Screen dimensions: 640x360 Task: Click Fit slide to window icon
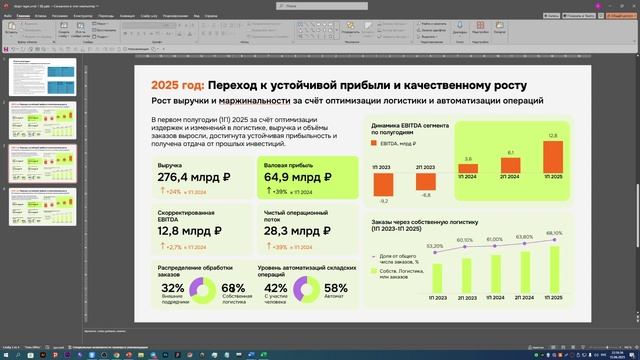pyautogui.click(x=636, y=347)
